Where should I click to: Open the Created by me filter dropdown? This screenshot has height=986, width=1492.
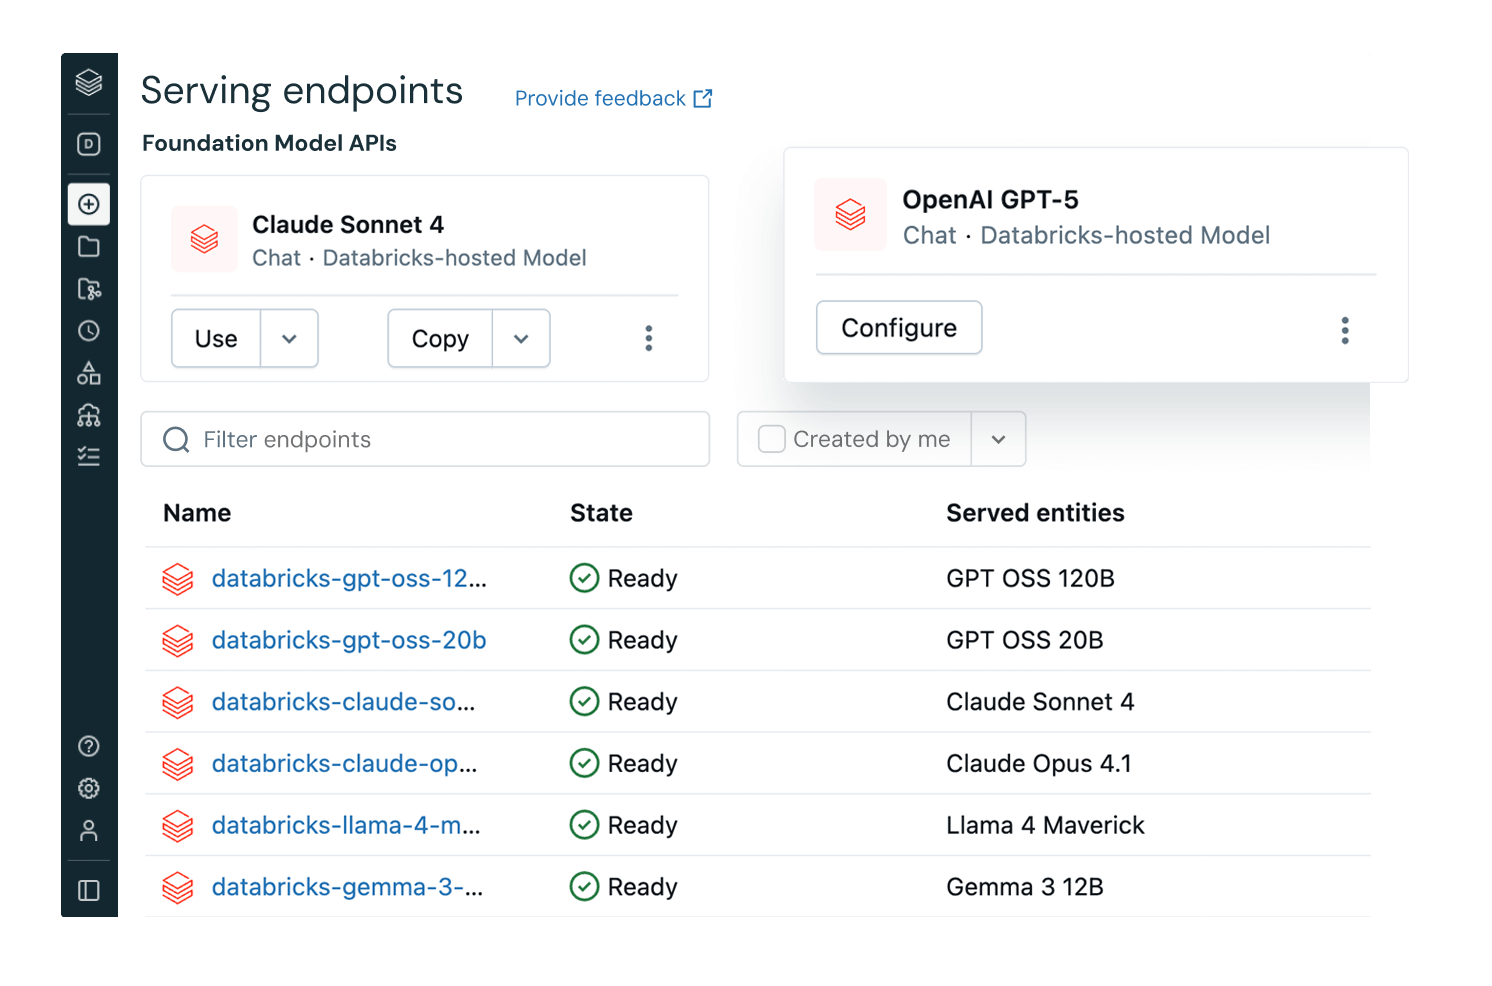(998, 439)
